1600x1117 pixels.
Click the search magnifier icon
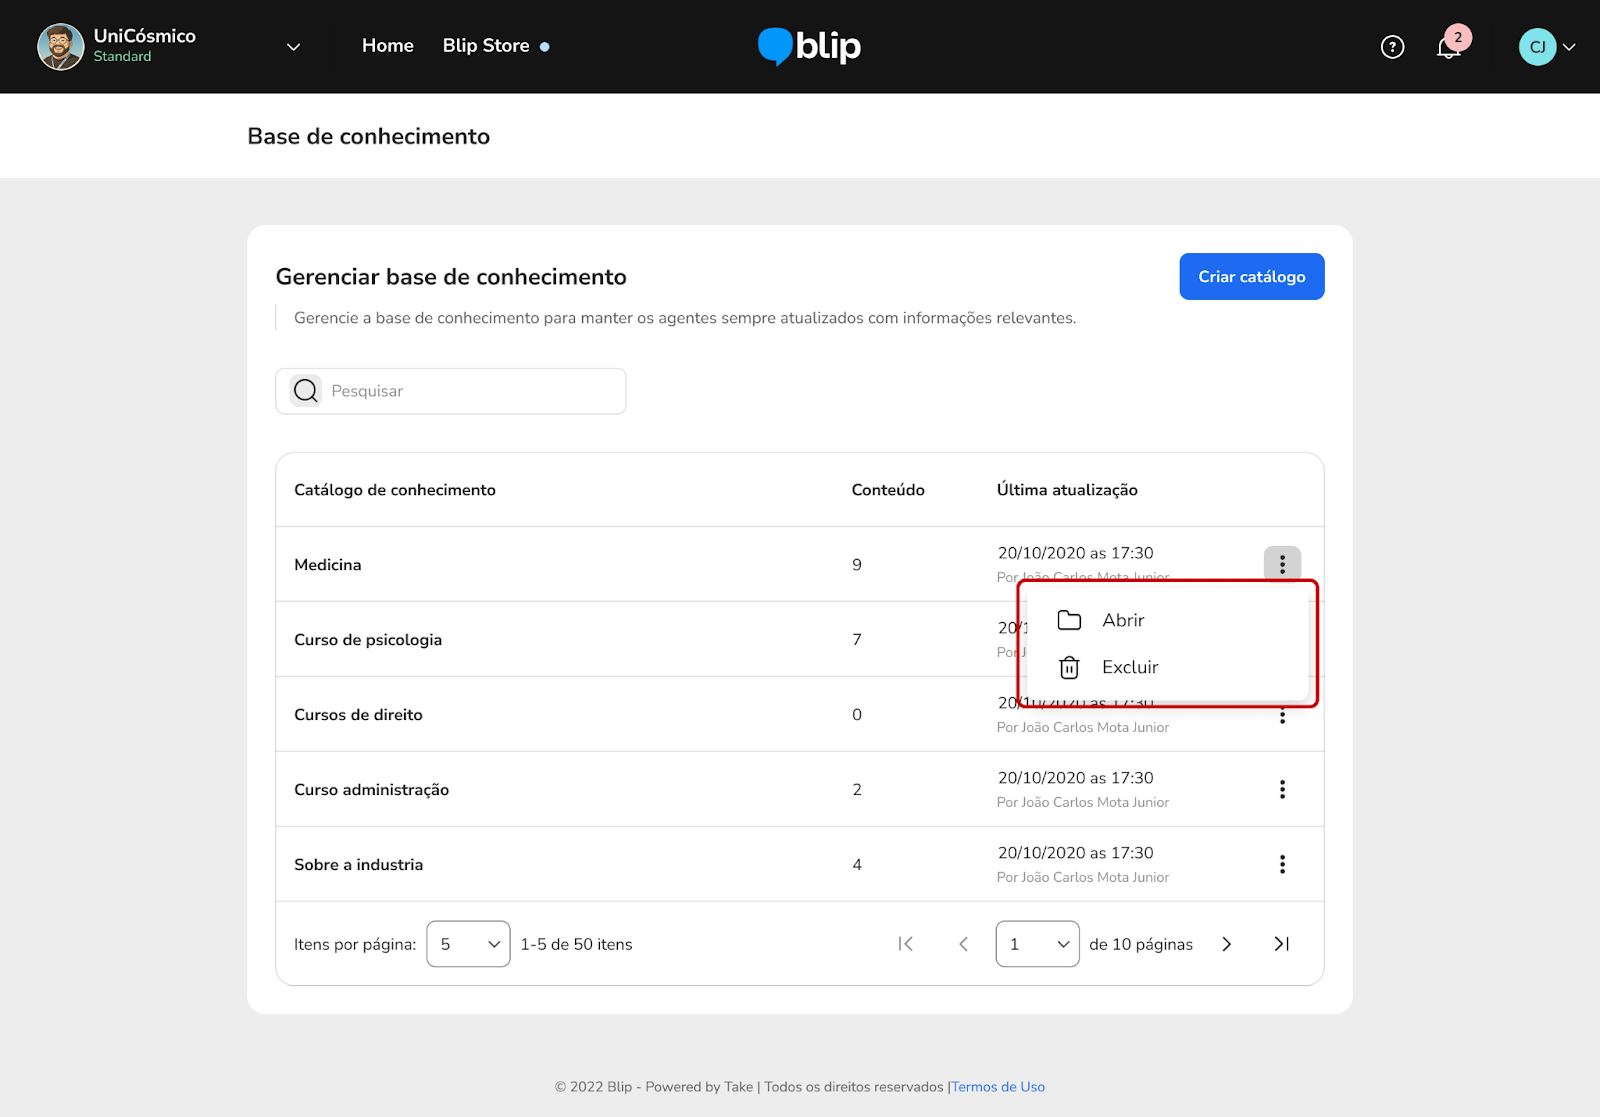click(x=306, y=391)
